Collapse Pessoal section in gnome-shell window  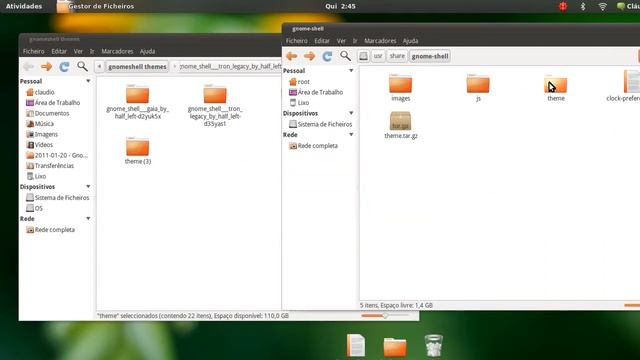351,71
